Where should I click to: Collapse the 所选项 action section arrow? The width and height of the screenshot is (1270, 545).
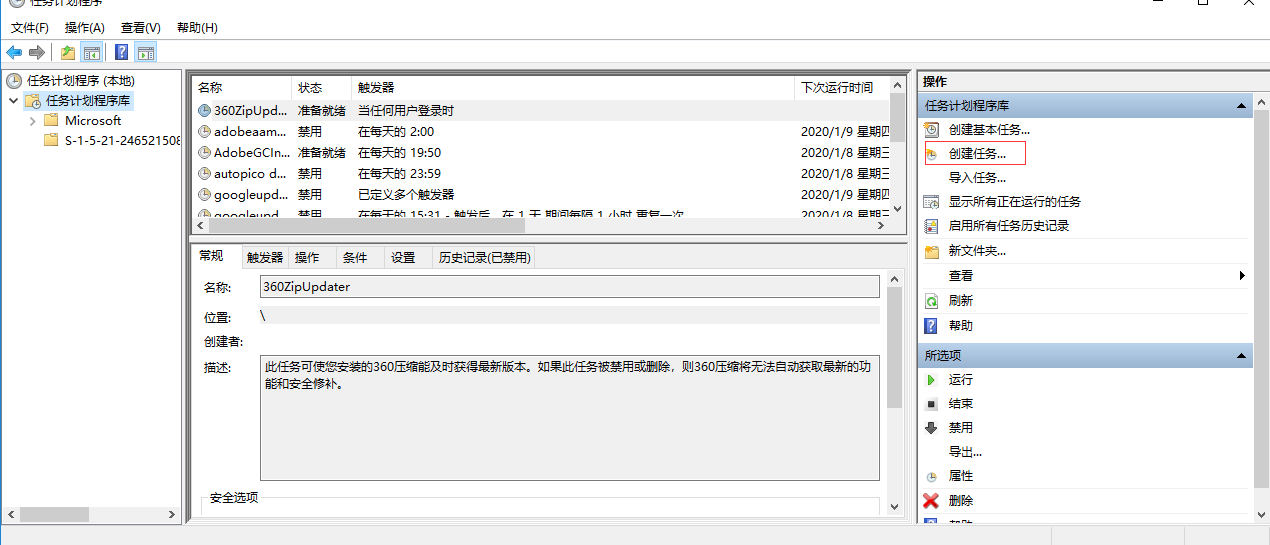[1241, 356]
